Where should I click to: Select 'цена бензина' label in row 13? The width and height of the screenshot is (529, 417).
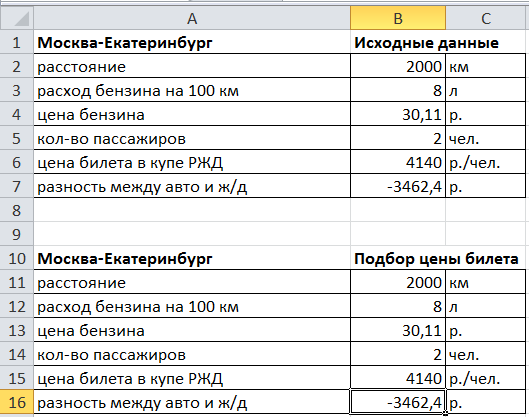click(x=91, y=331)
